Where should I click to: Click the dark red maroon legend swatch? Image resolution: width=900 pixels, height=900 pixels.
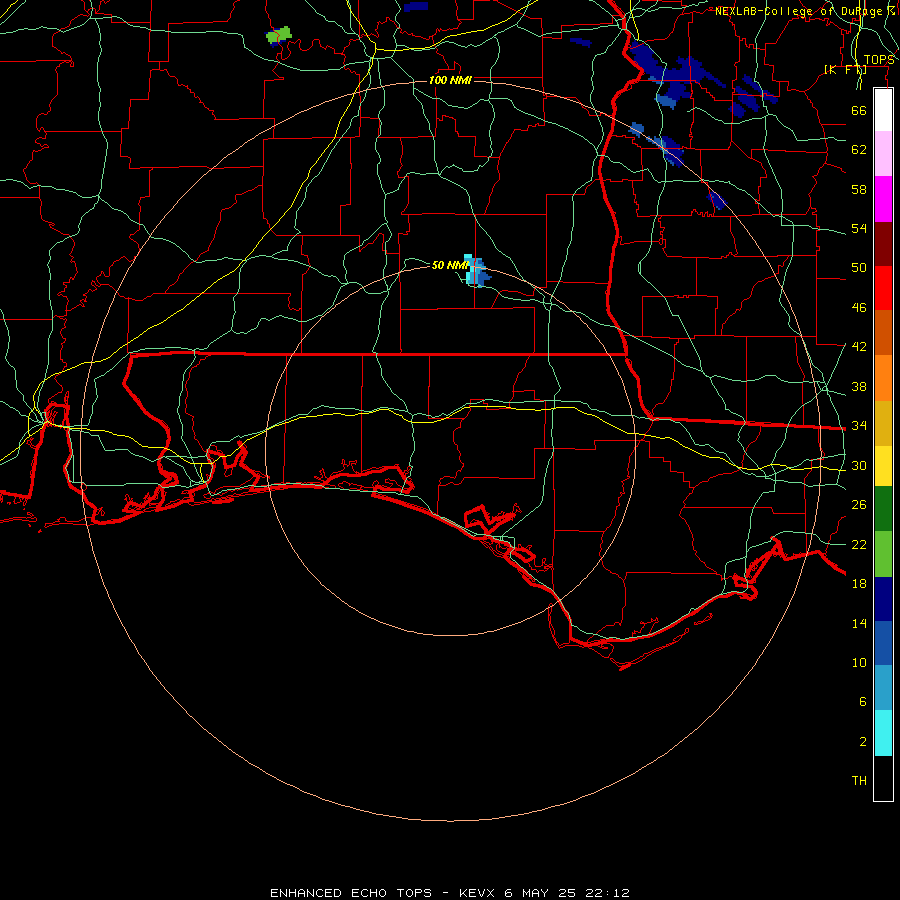coord(883,244)
